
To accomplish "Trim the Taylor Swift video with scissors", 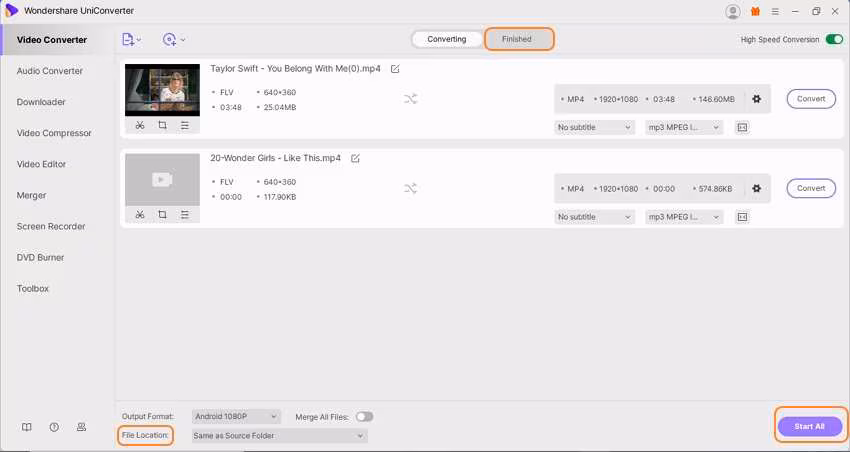I will coord(140,125).
